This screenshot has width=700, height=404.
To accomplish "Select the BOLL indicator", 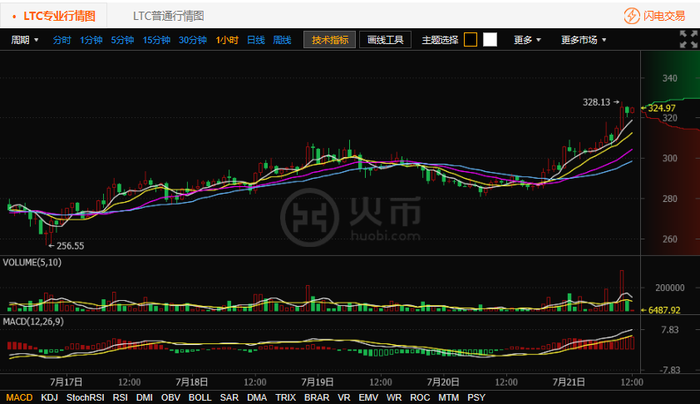I will pyautogui.click(x=199, y=397).
